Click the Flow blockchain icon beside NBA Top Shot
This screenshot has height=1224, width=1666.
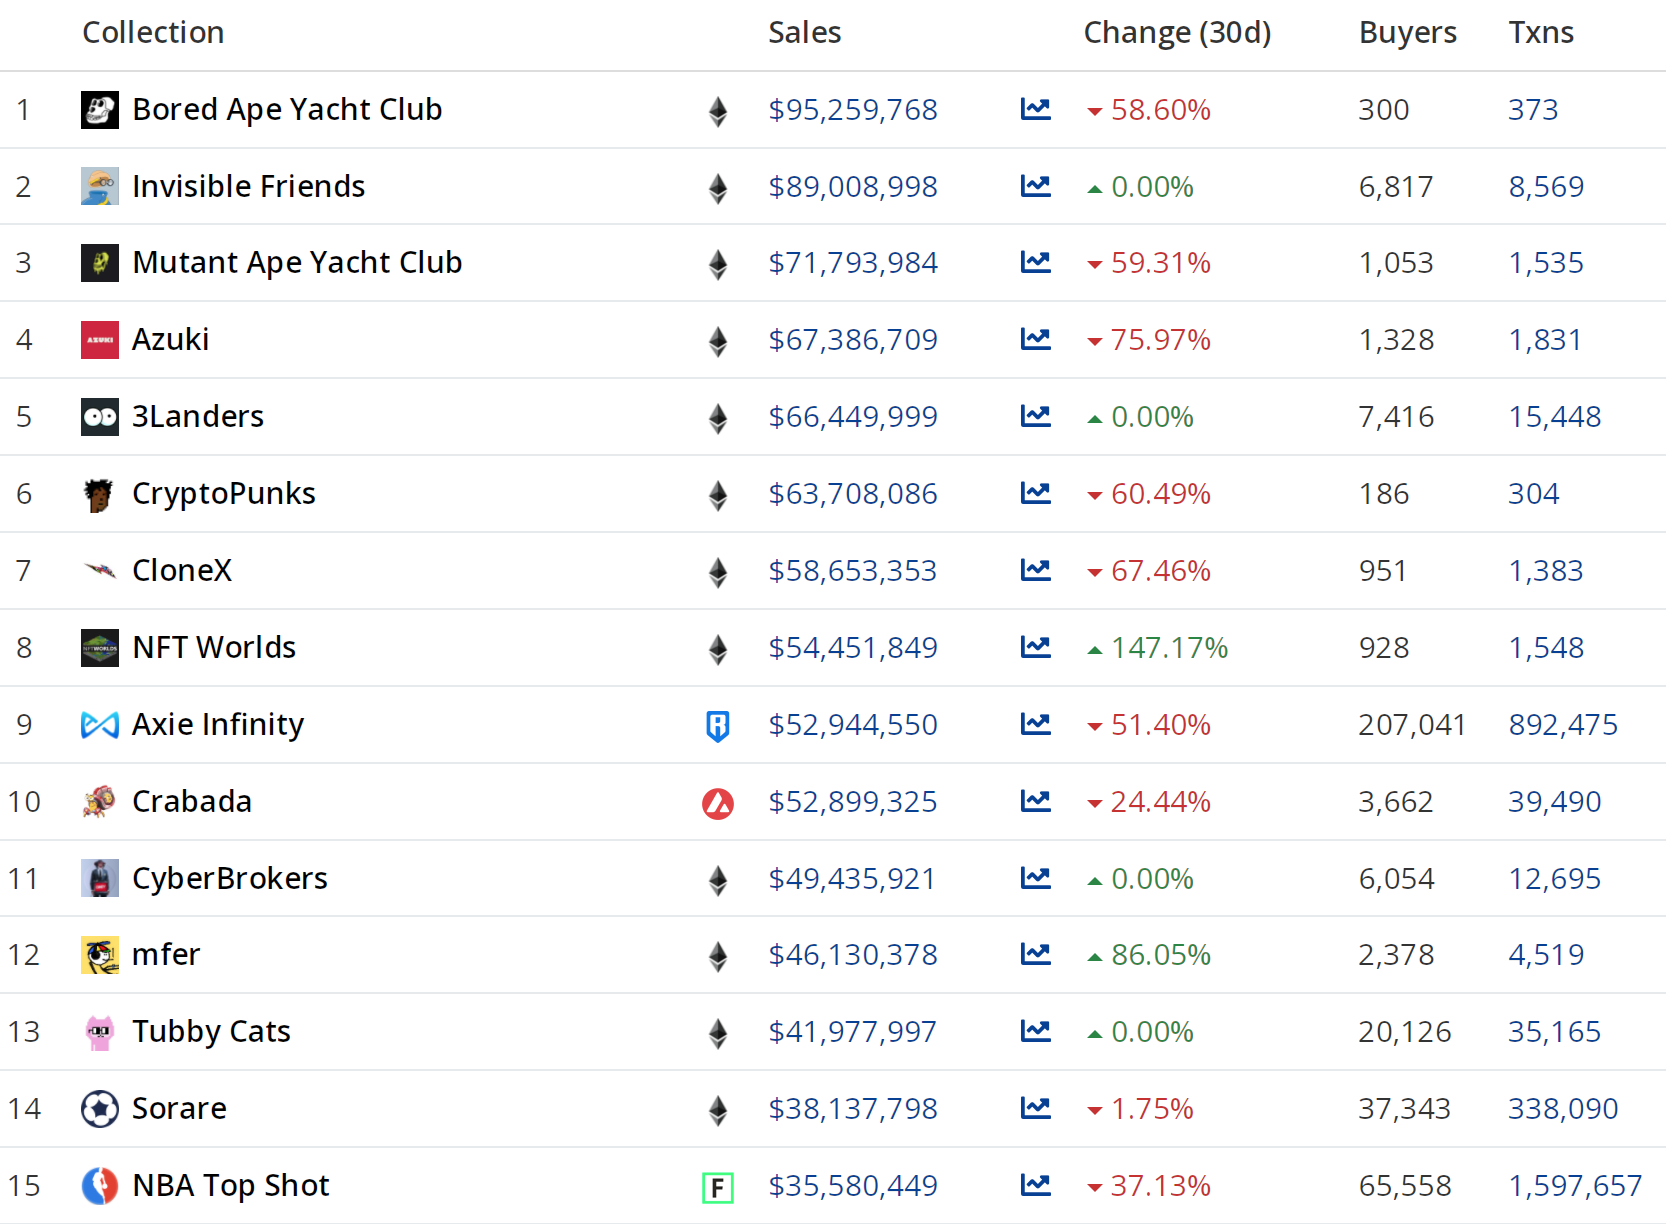click(718, 1187)
